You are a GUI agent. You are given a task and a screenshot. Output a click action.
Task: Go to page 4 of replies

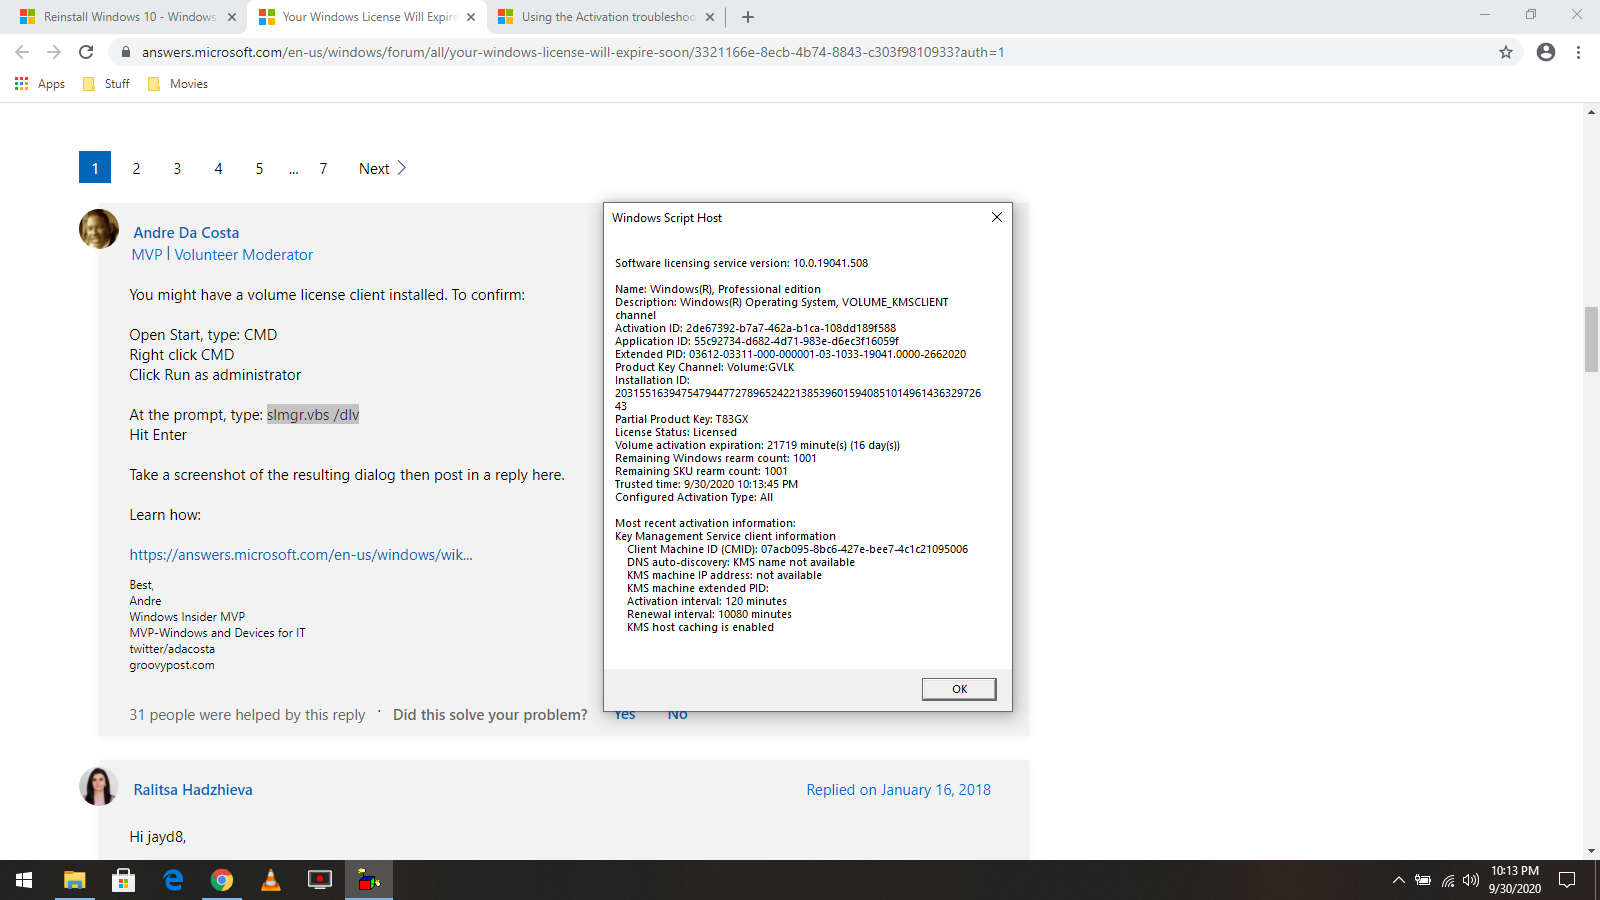click(x=218, y=168)
